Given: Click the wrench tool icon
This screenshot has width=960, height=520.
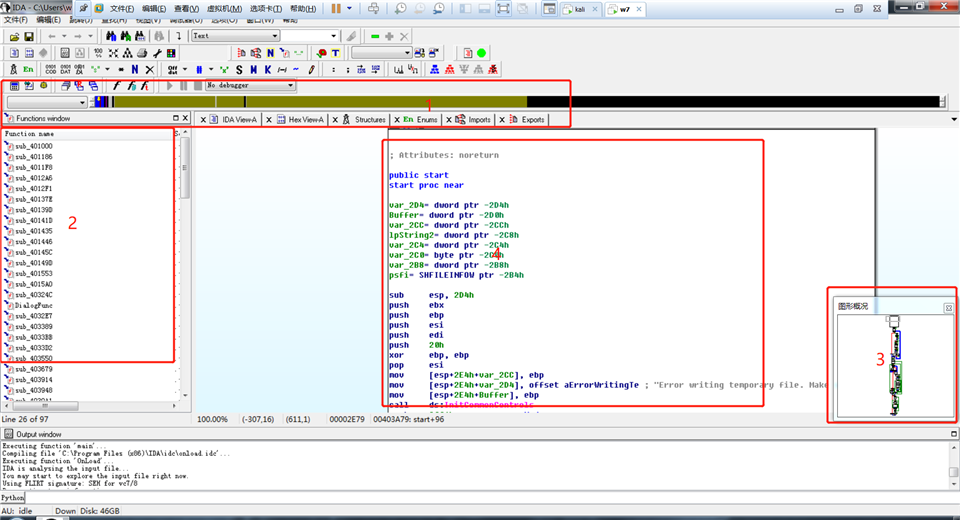Looking at the screenshot, I should 157,53.
